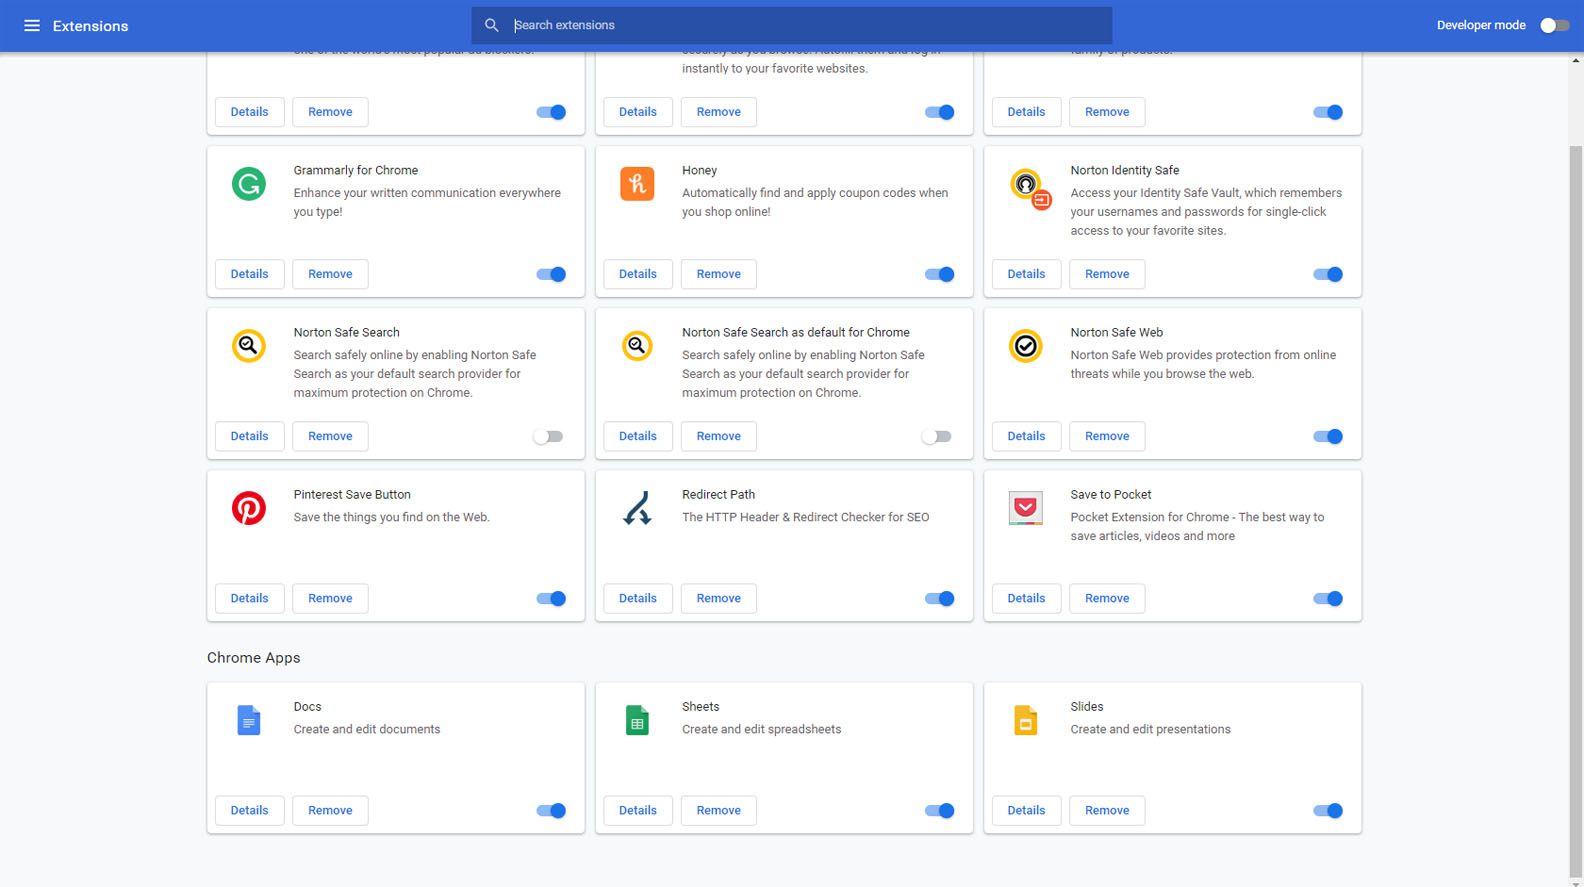Open Details for Norton Safe Search
1584x887 pixels.
click(x=250, y=436)
